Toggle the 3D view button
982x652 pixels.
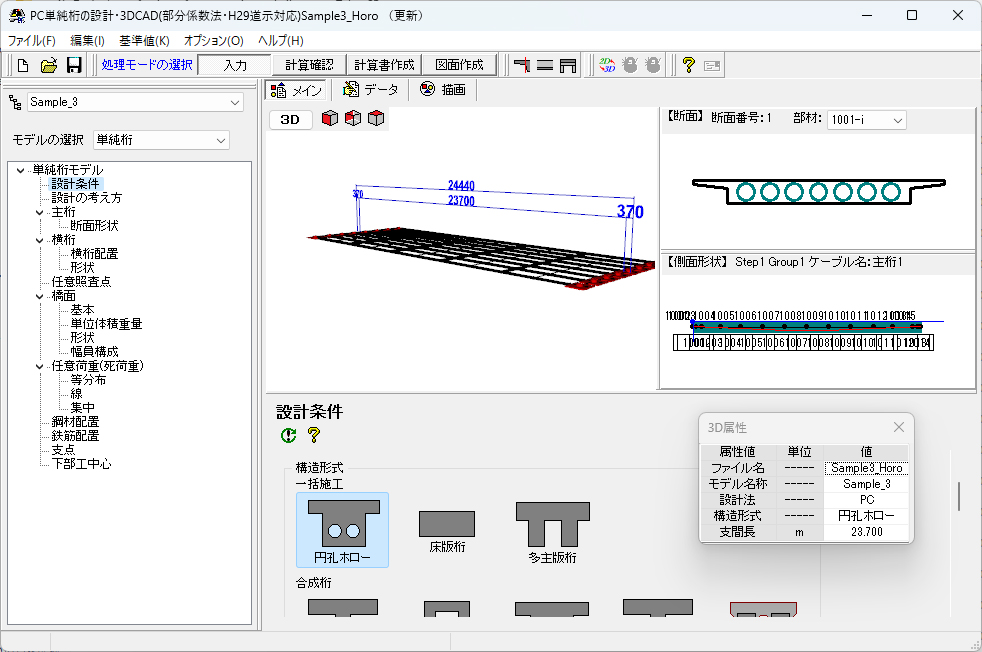pos(290,120)
